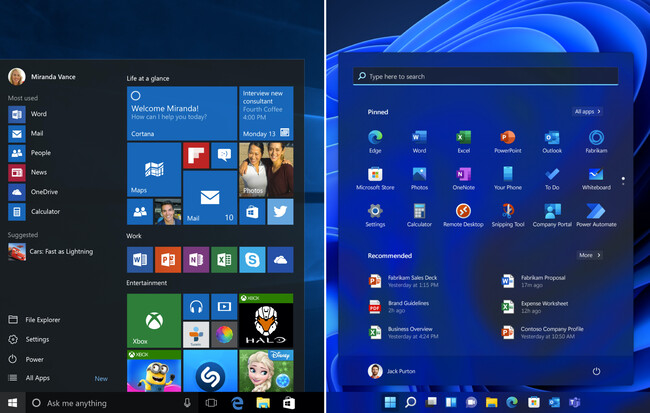Open the Power Automate pinned icon
650x413 pixels.
pos(596,212)
